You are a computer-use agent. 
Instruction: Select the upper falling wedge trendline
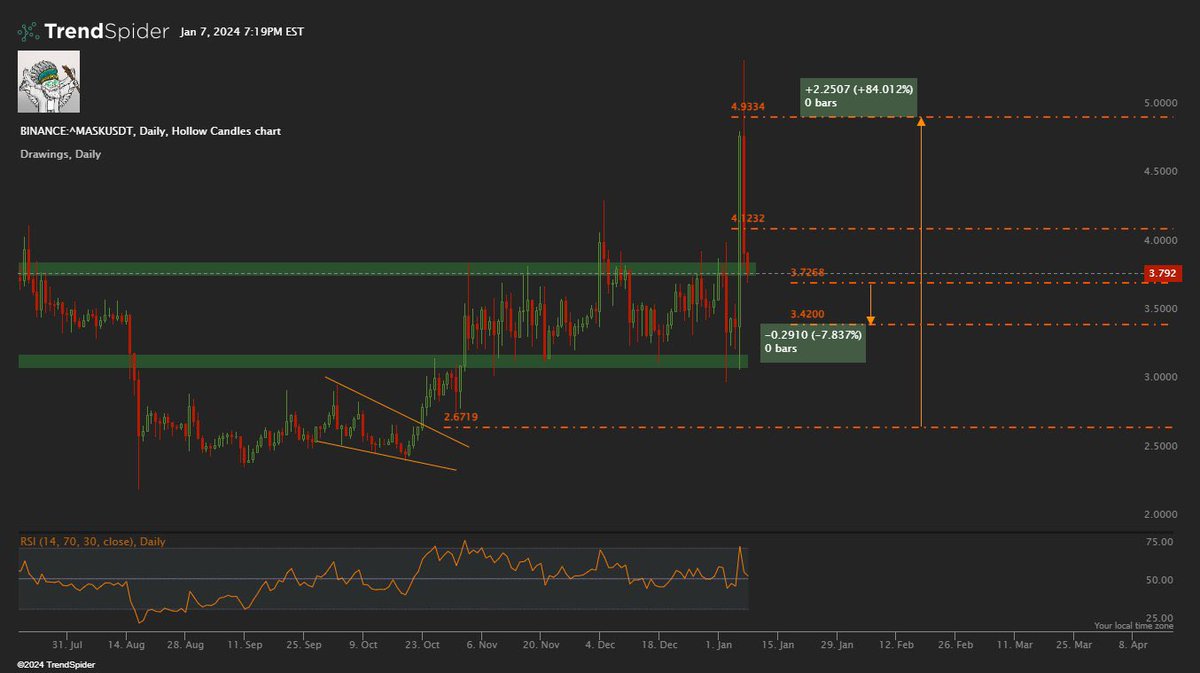(x=397, y=412)
